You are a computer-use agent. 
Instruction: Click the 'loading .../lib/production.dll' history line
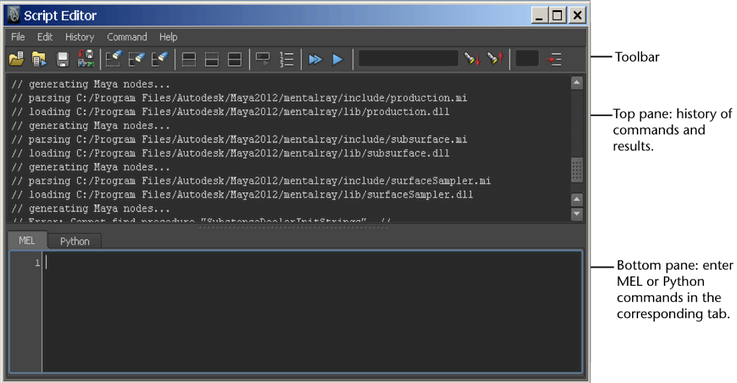point(230,112)
